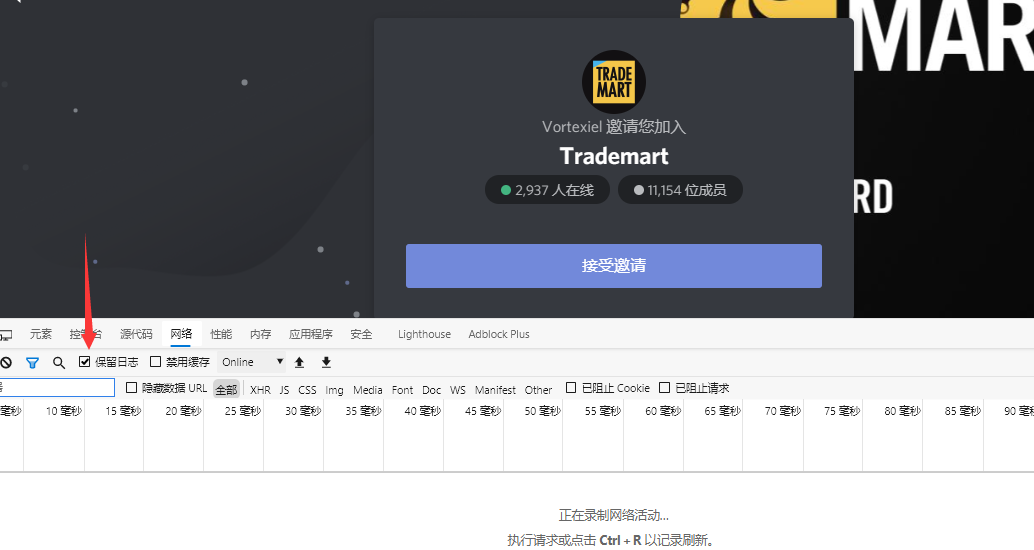Switch to the 应用程序 tab
1034x550 pixels.
click(x=311, y=334)
